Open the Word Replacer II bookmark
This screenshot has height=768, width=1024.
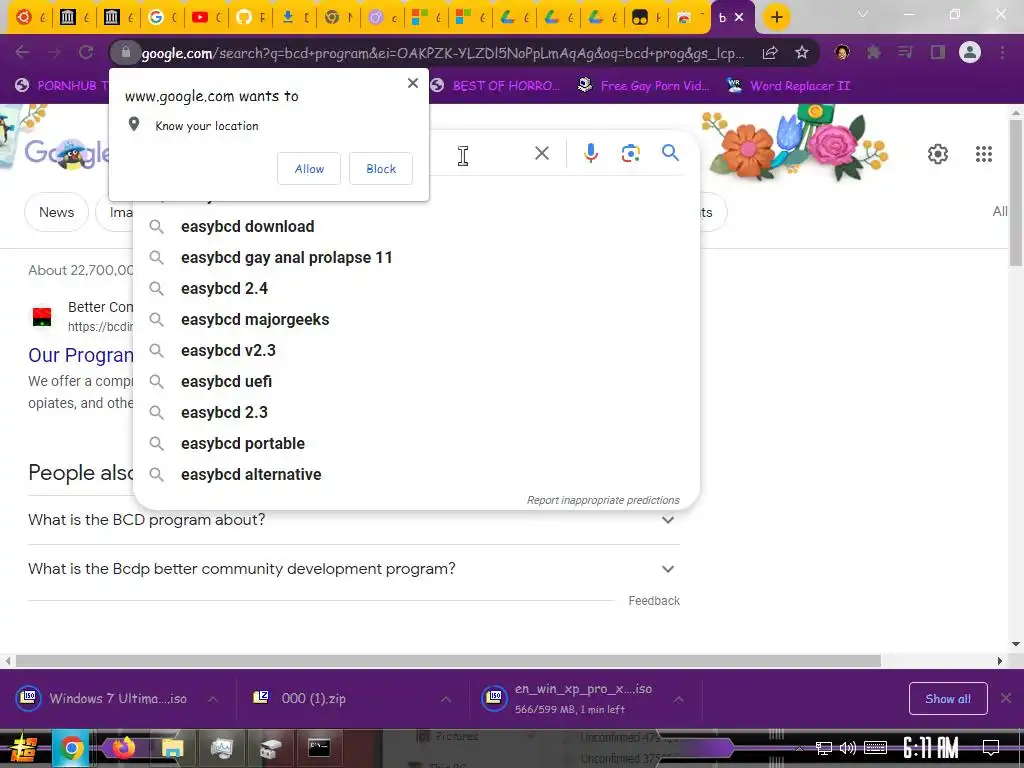tap(789, 86)
